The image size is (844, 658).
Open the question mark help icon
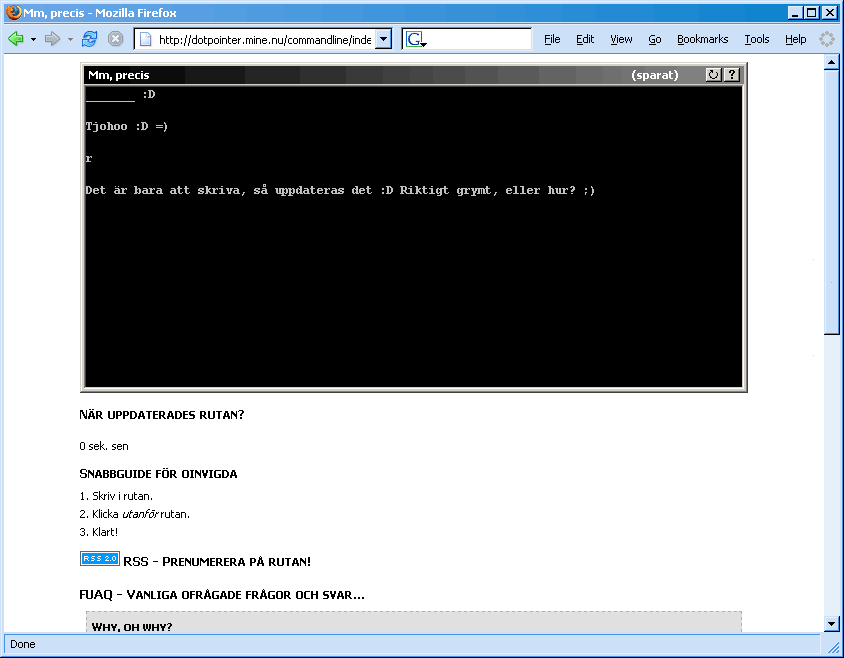click(x=731, y=75)
